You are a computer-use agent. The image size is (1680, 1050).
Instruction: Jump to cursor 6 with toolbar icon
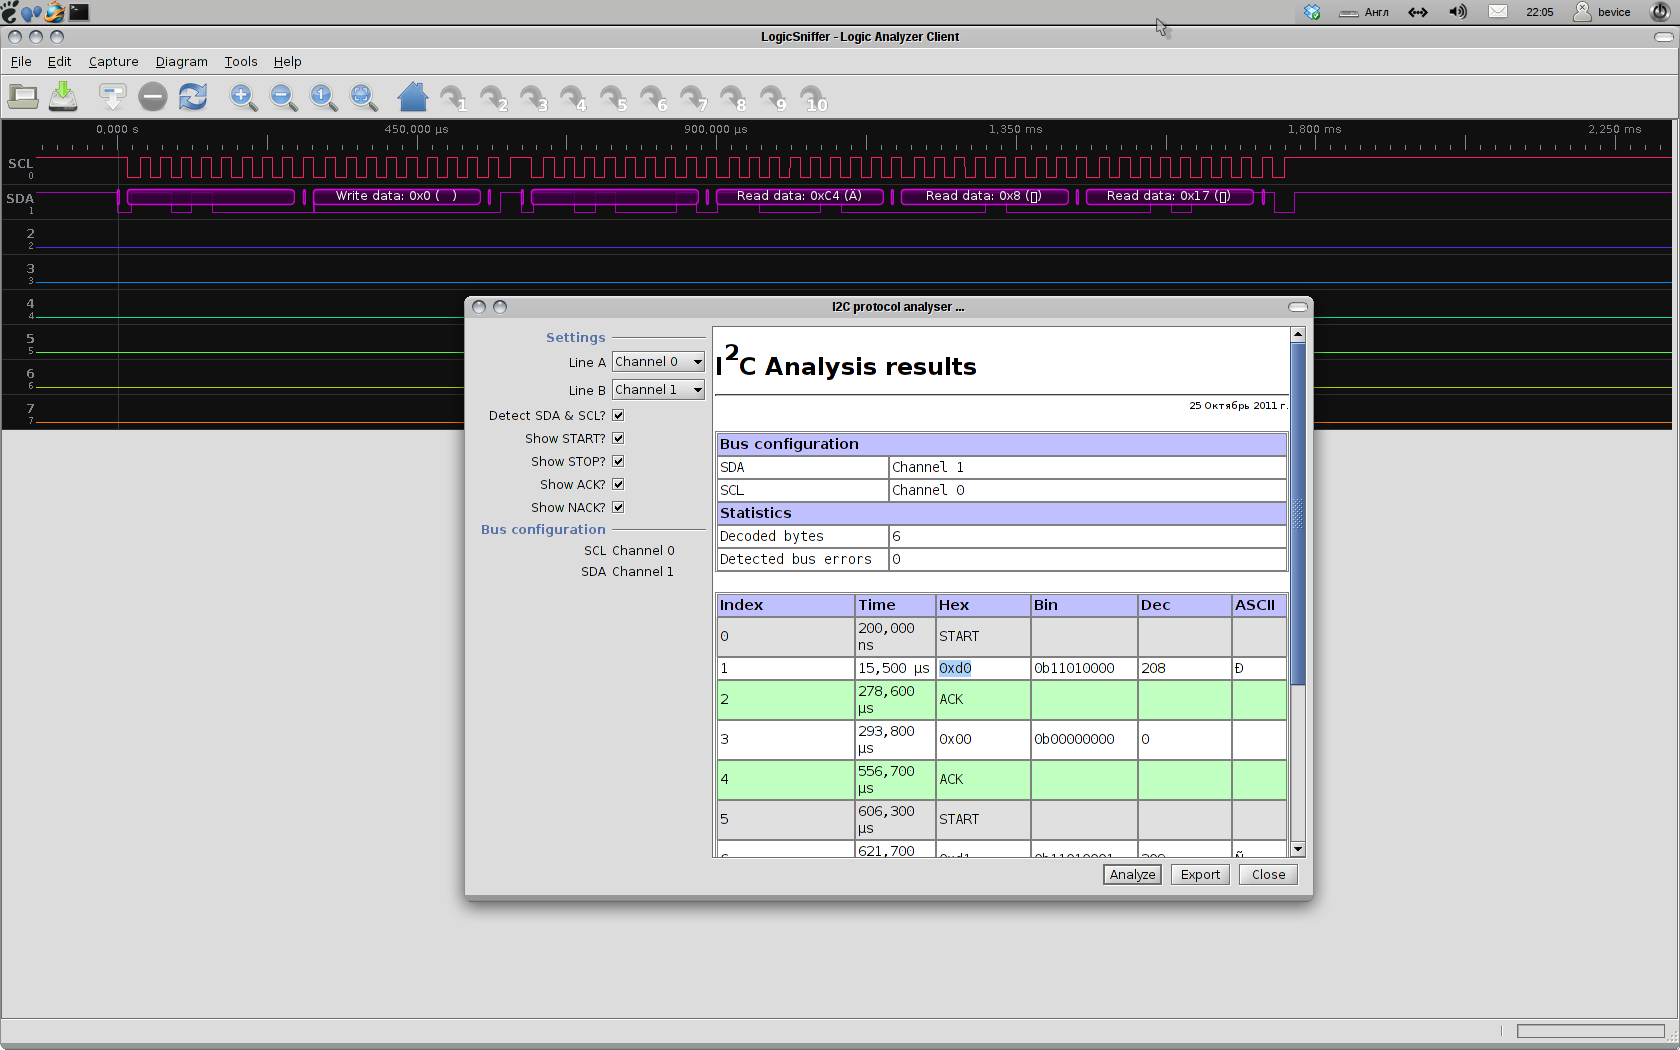[x=653, y=97]
